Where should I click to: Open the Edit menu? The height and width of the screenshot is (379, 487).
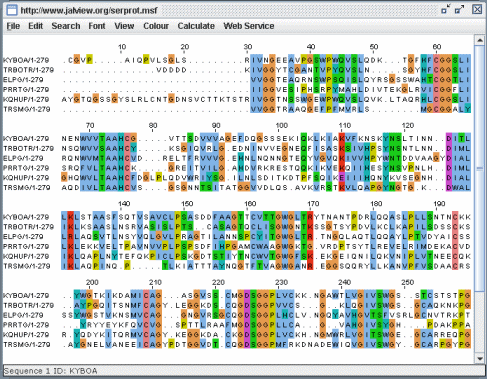35,26
